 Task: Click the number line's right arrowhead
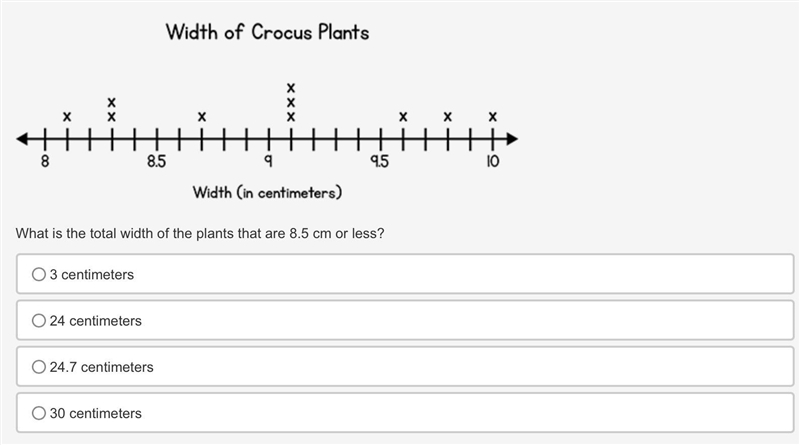(512, 139)
